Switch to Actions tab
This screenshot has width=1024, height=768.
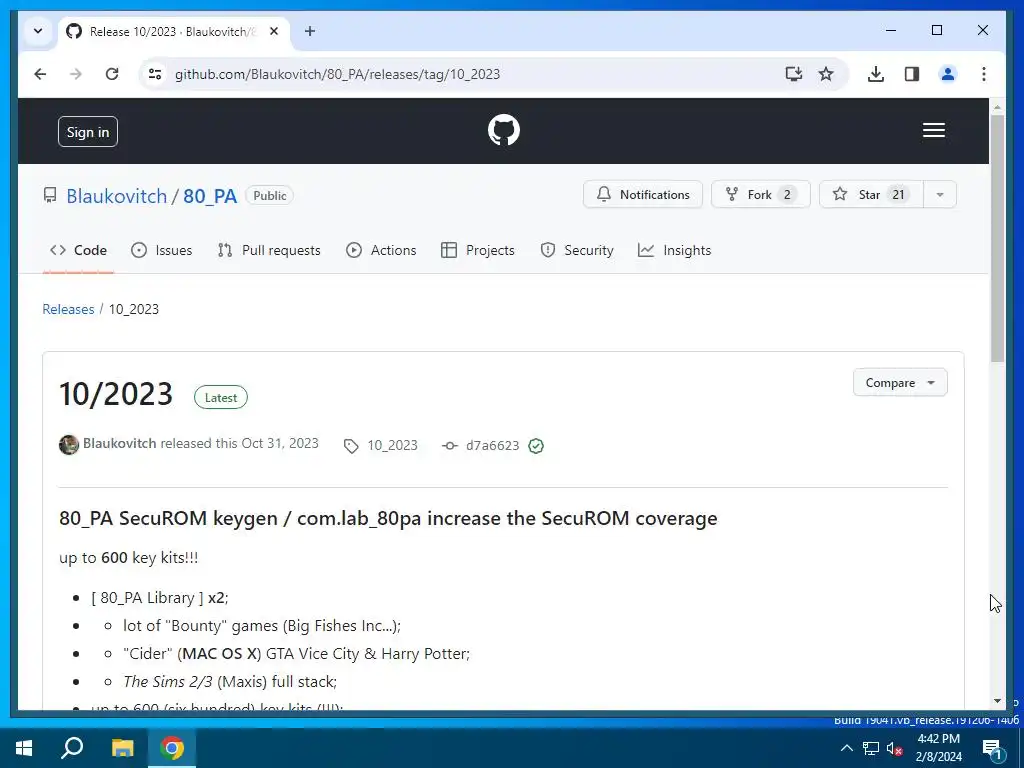pyautogui.click(x=381, y=250)
